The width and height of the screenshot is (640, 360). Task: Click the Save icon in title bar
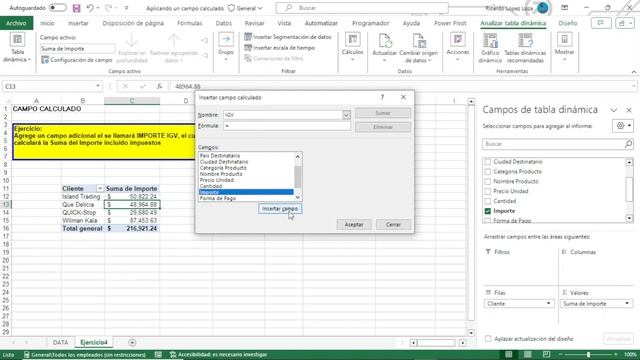(x=76, y=8)
